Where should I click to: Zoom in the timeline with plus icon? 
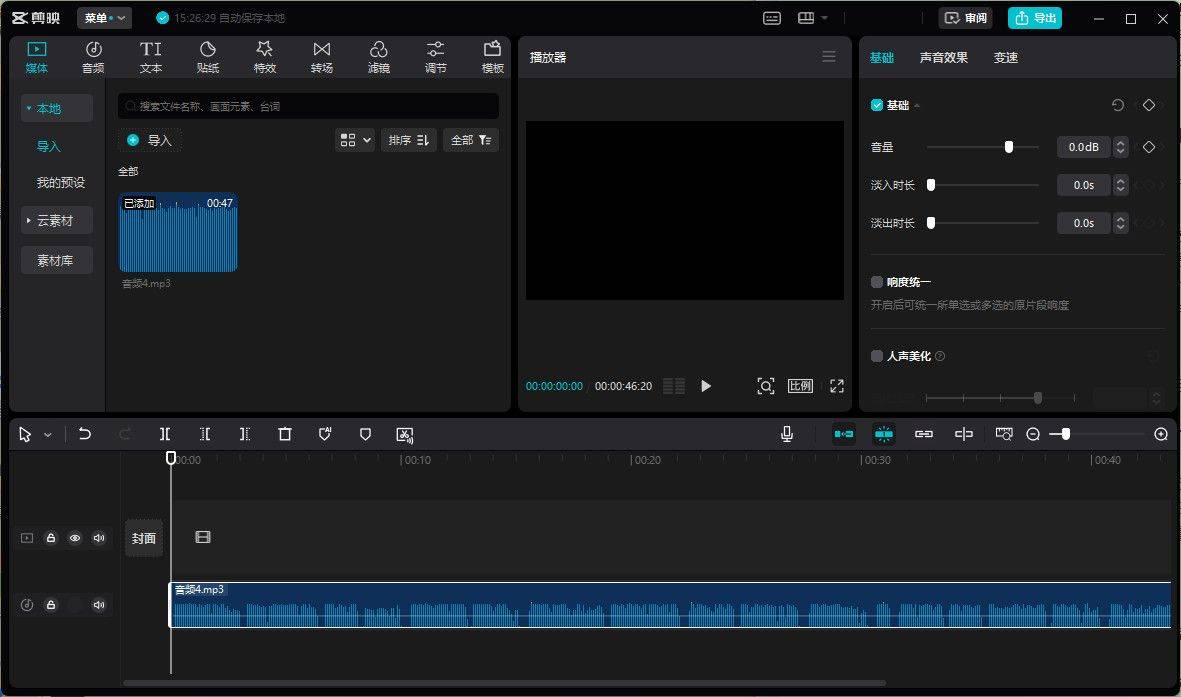point(1161,434)
